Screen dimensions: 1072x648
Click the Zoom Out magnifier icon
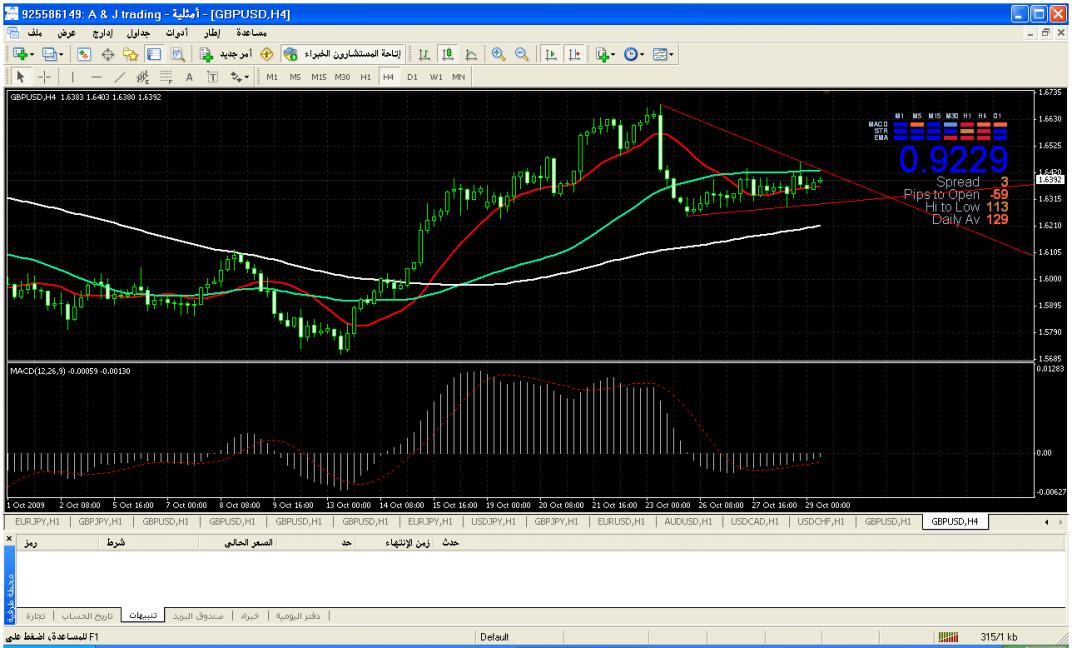click(520, 53)
